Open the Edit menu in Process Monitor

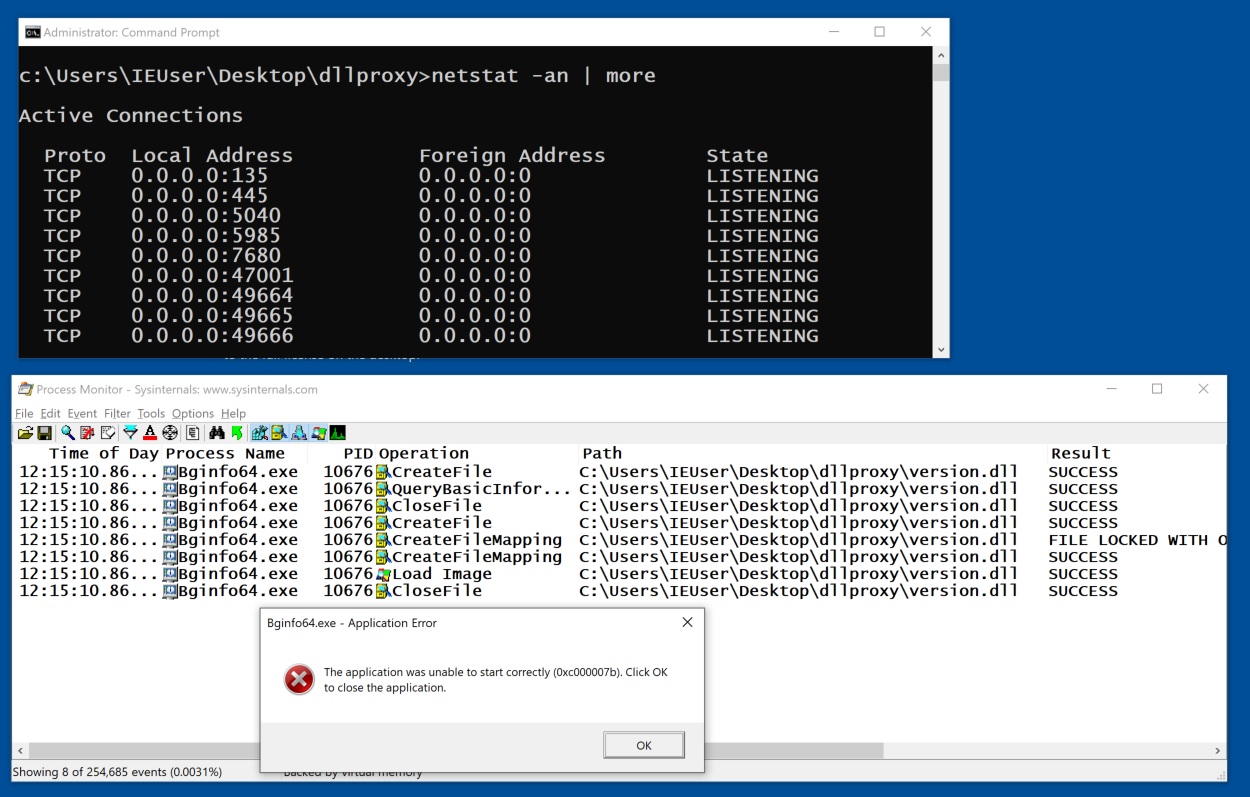[50, 413]
